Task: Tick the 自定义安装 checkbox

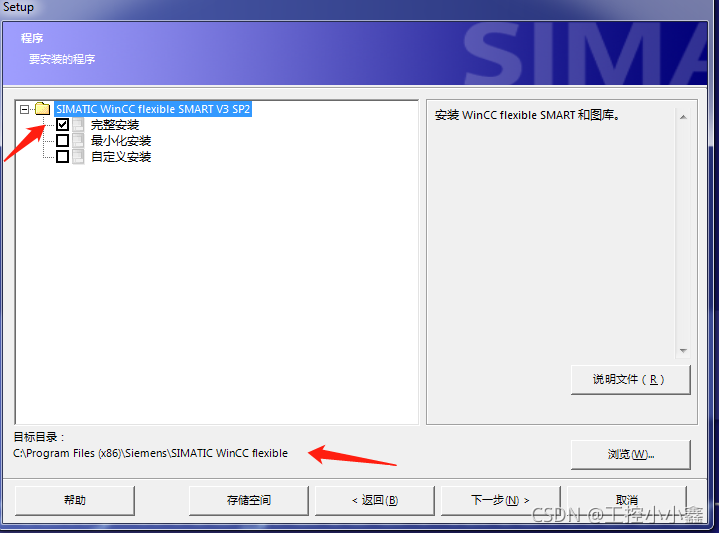Action: coord(63,156)
